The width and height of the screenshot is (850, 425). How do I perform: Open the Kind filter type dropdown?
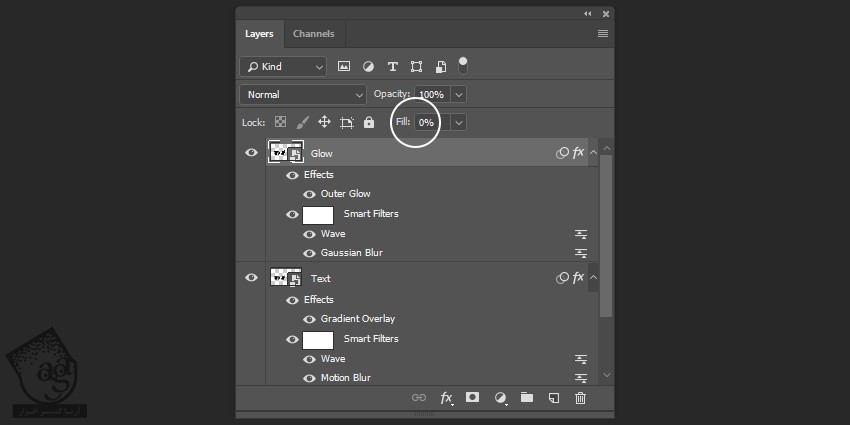283,67
